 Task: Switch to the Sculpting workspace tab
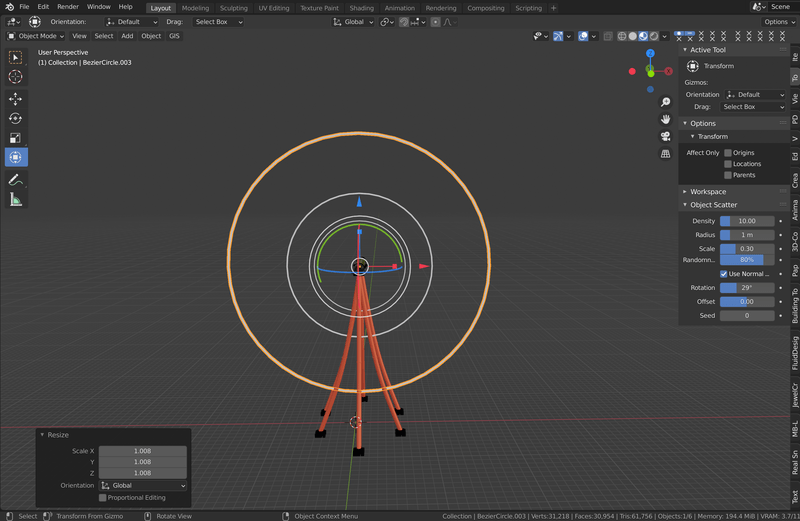[x=233, y=8]
